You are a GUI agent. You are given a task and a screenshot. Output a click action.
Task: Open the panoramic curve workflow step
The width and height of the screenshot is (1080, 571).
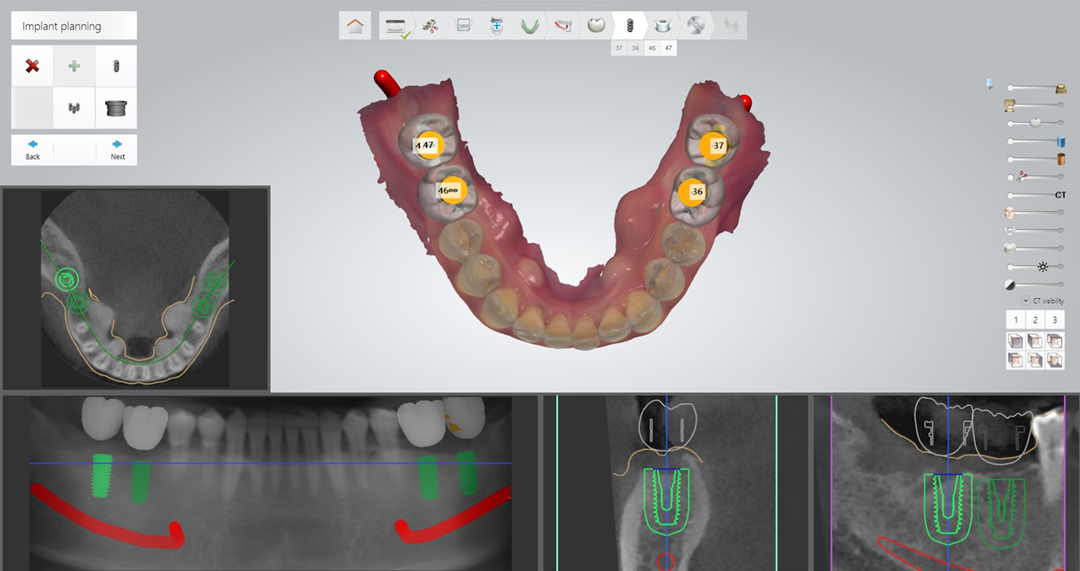pyautogui.click(x=529, y=25)
